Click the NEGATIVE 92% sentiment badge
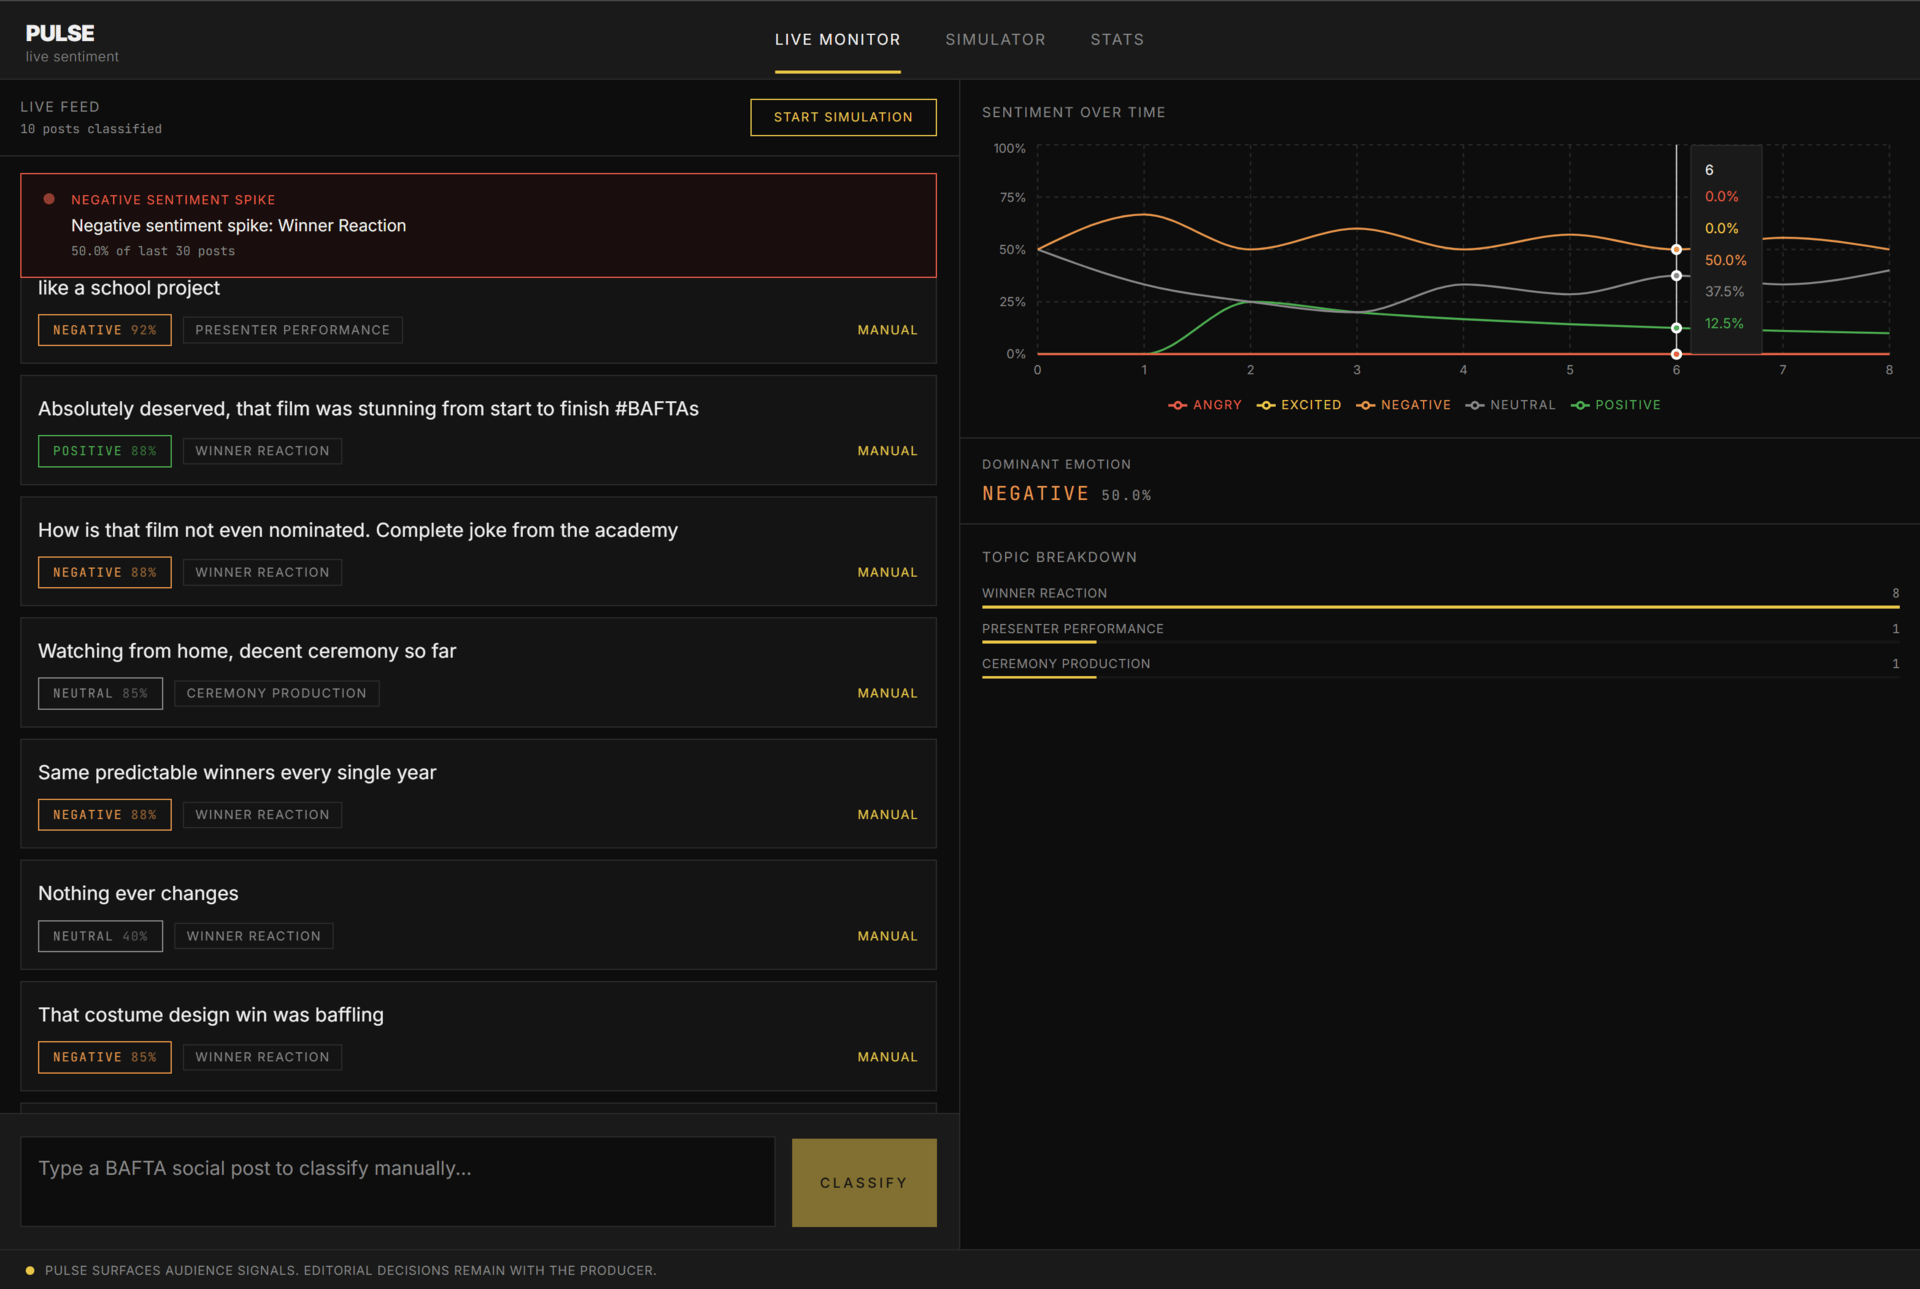This screenshot has width=1920, height=1289. [104, 330]
